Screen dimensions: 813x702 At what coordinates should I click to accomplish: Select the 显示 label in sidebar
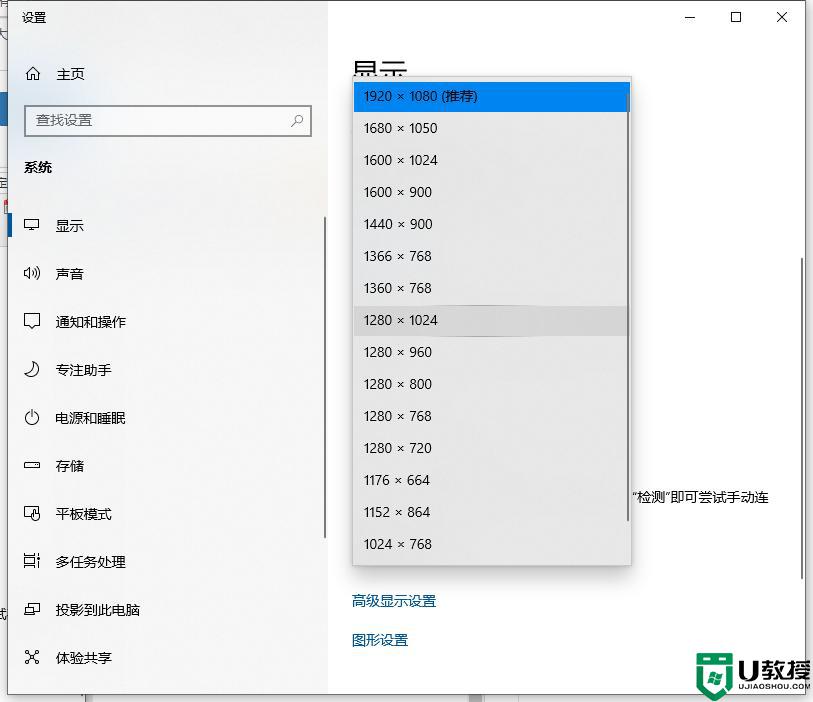pos(69,226)
